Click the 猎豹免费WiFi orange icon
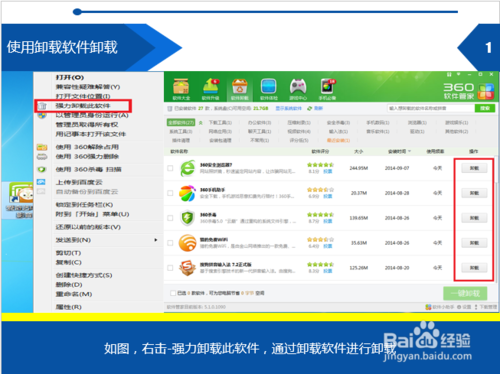500x374 pixels. (x=187, y=243)
